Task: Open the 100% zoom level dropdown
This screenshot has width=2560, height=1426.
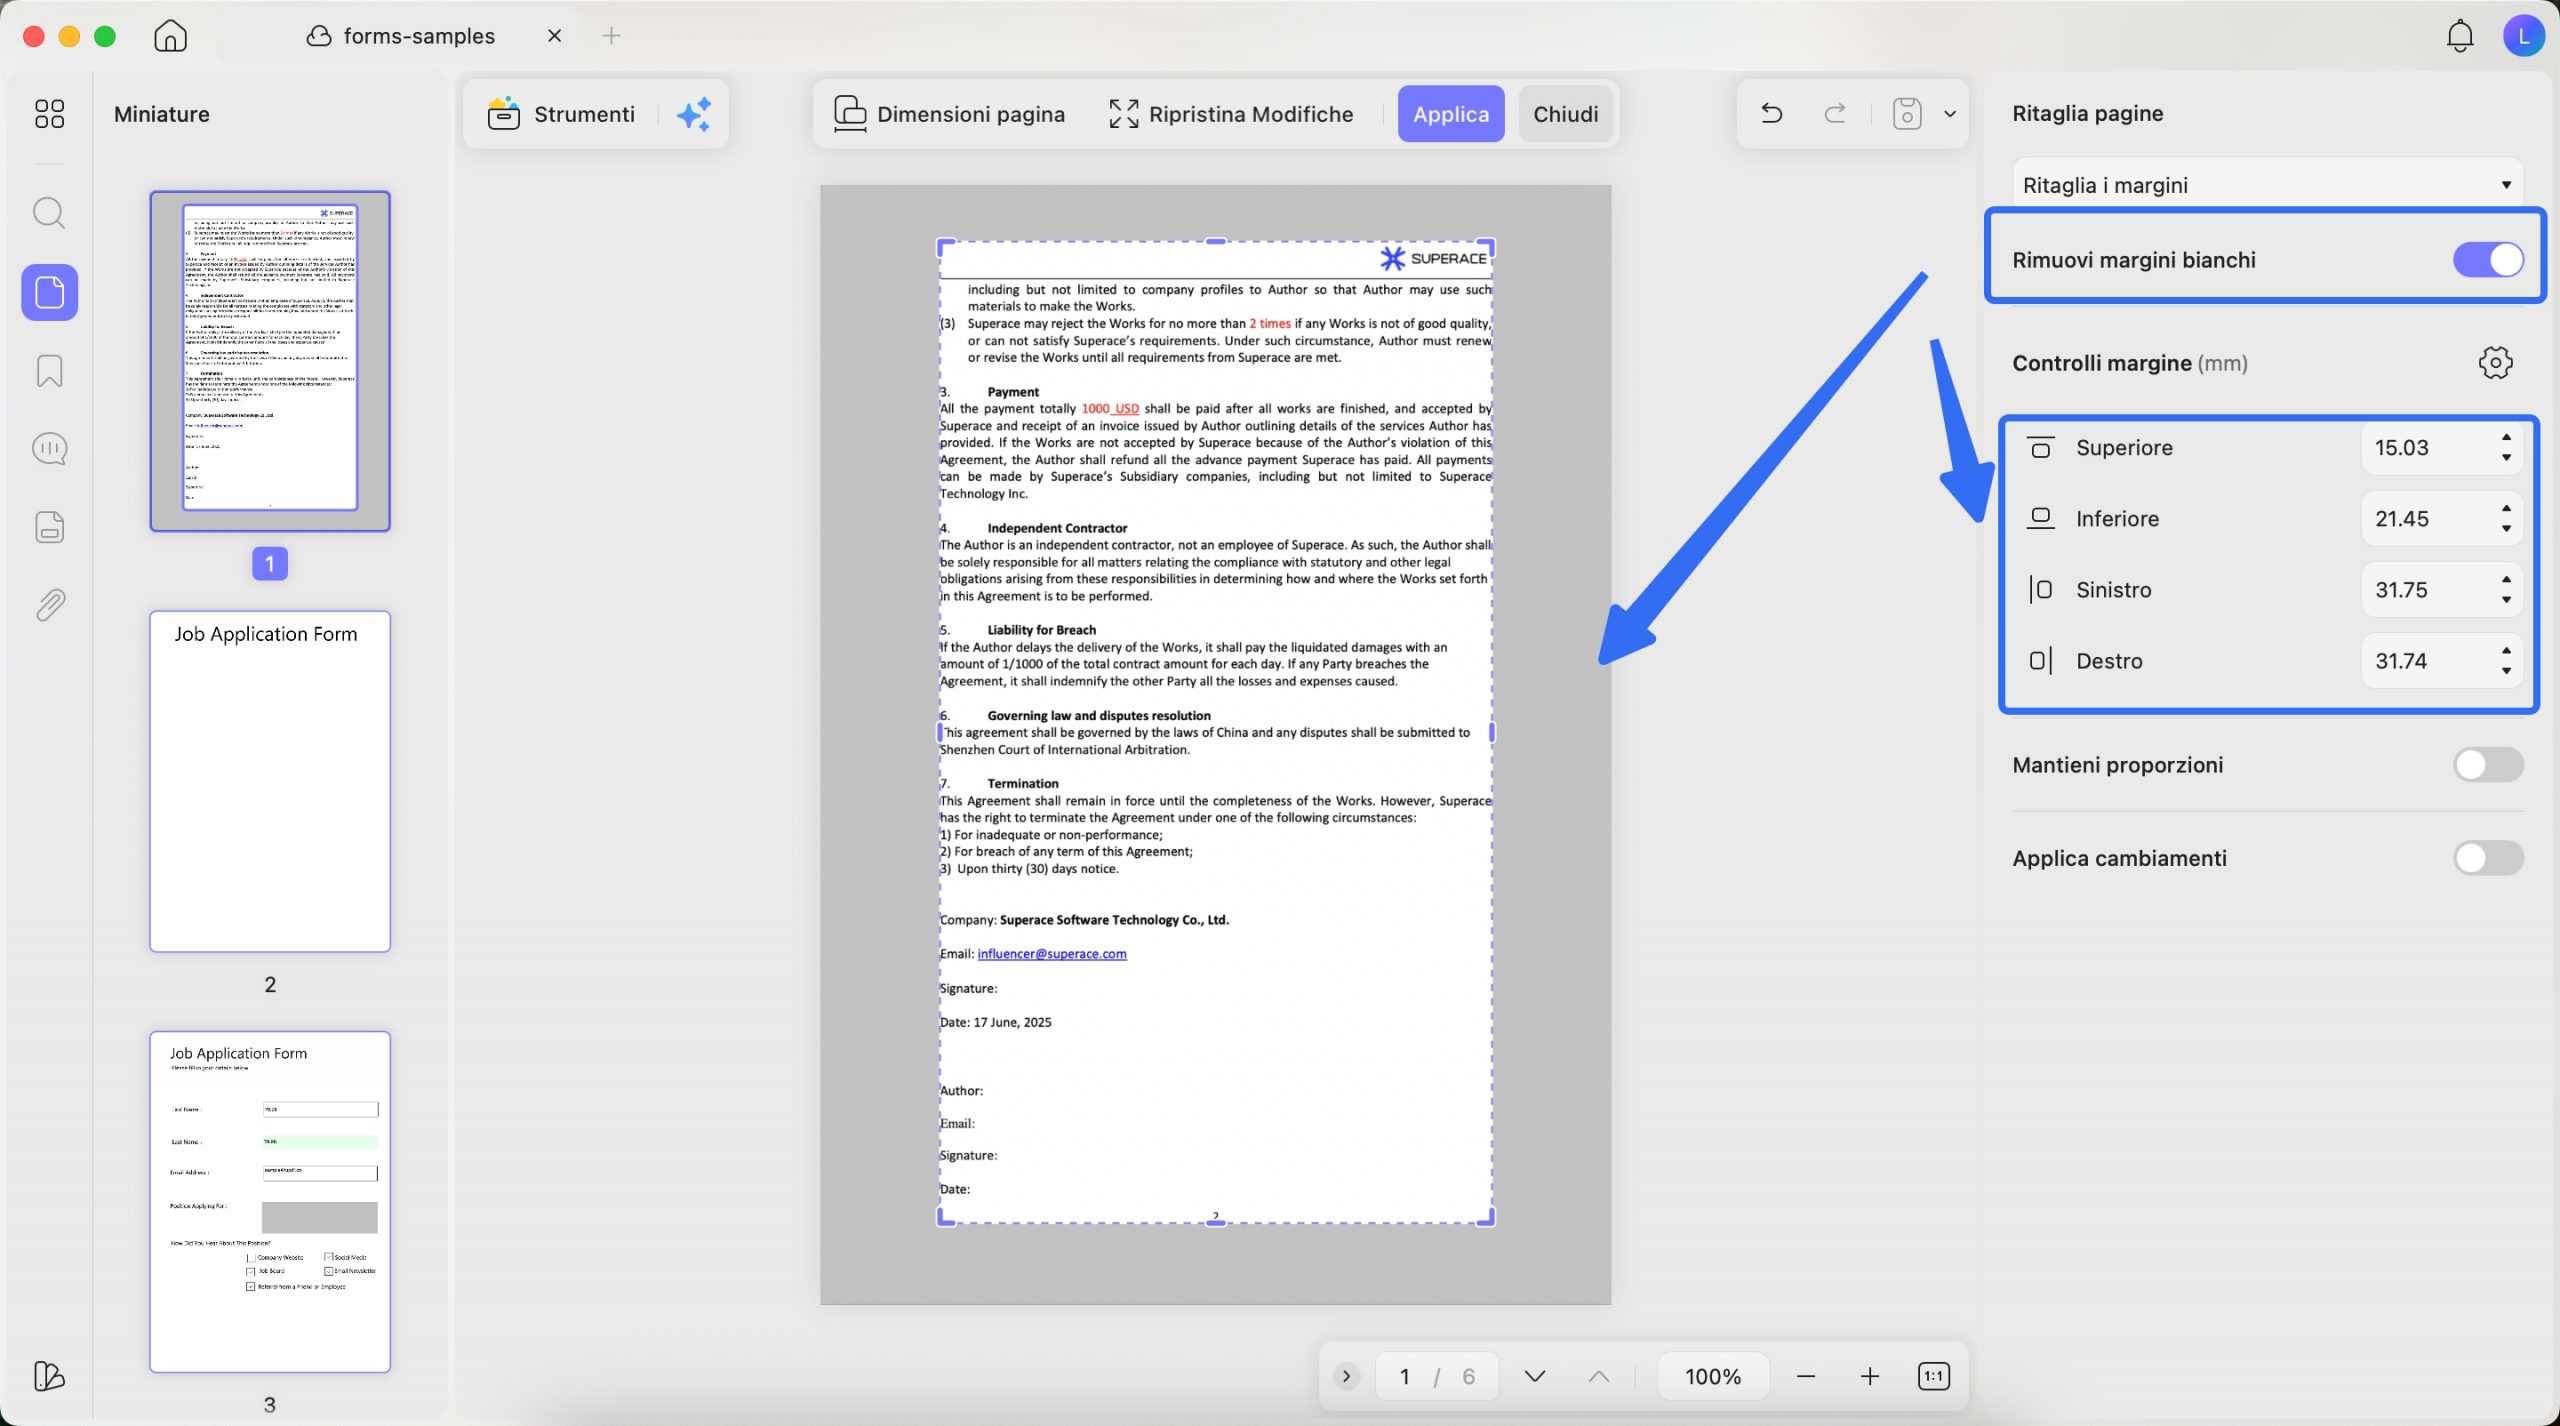Action: (1713, 1376)
